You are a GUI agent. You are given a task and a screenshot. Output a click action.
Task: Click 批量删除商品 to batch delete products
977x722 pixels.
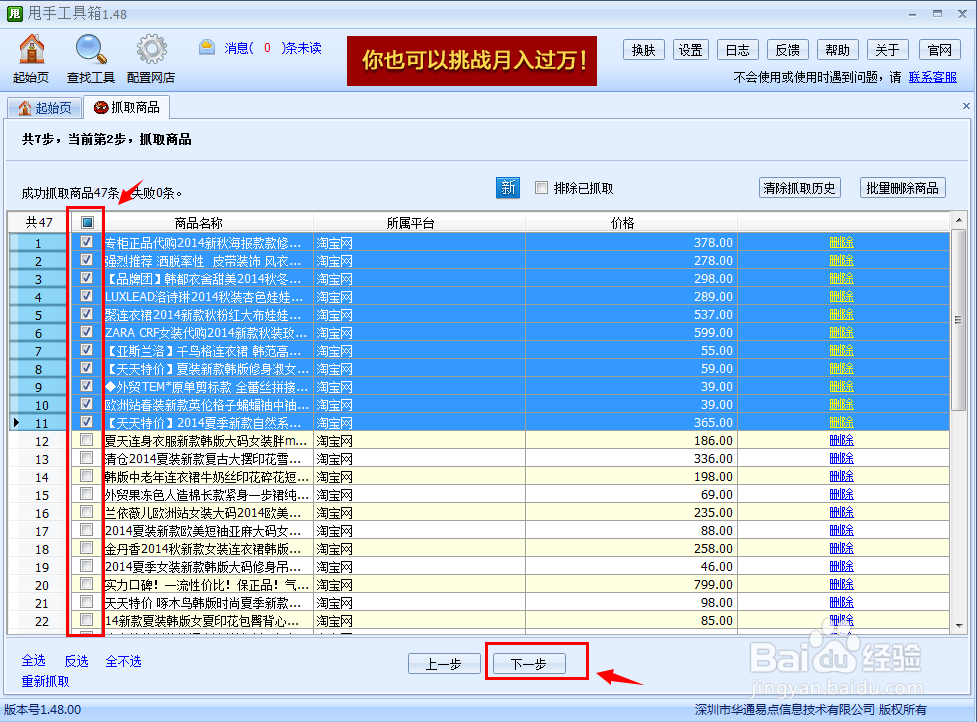(x=903, y=187)
